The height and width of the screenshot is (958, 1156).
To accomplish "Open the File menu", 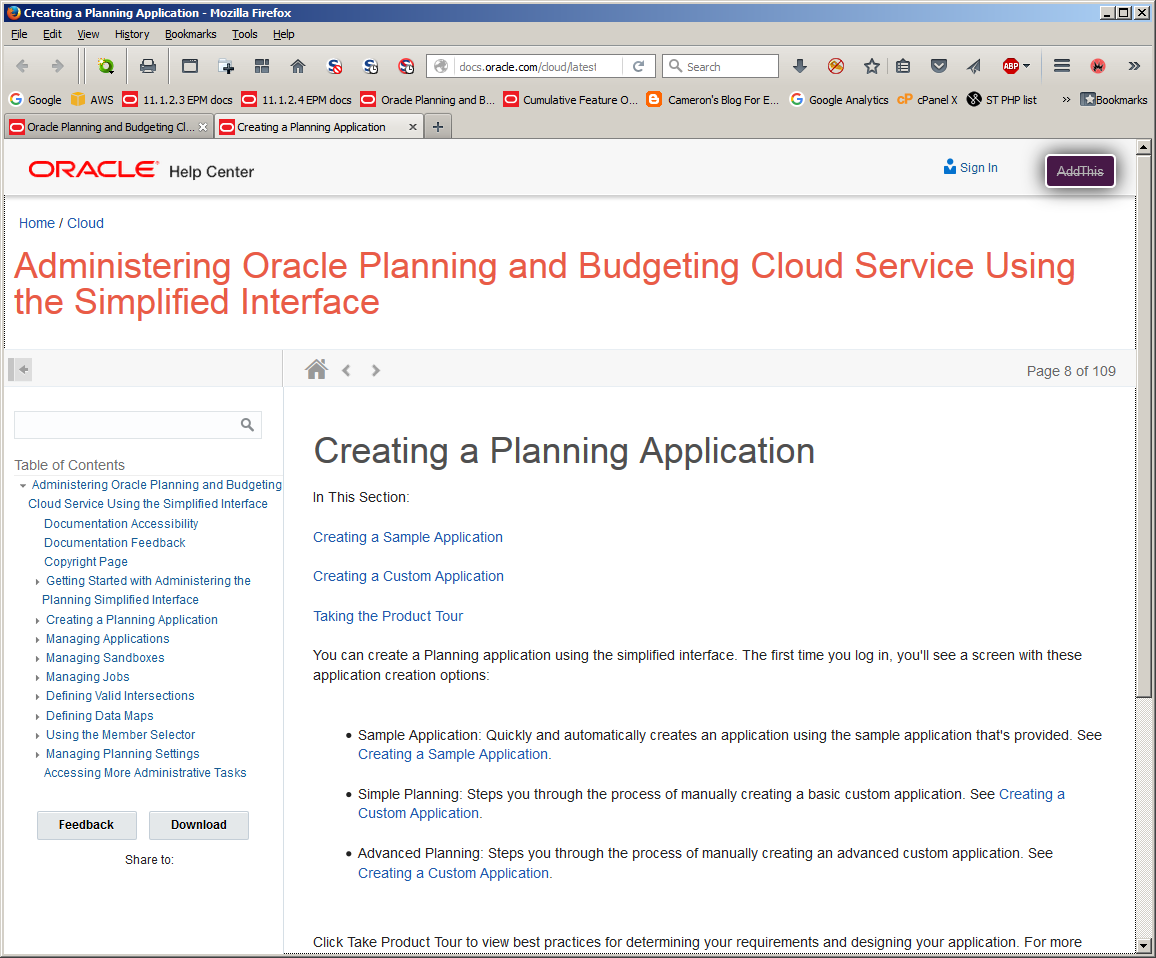I will coord(19,34).
